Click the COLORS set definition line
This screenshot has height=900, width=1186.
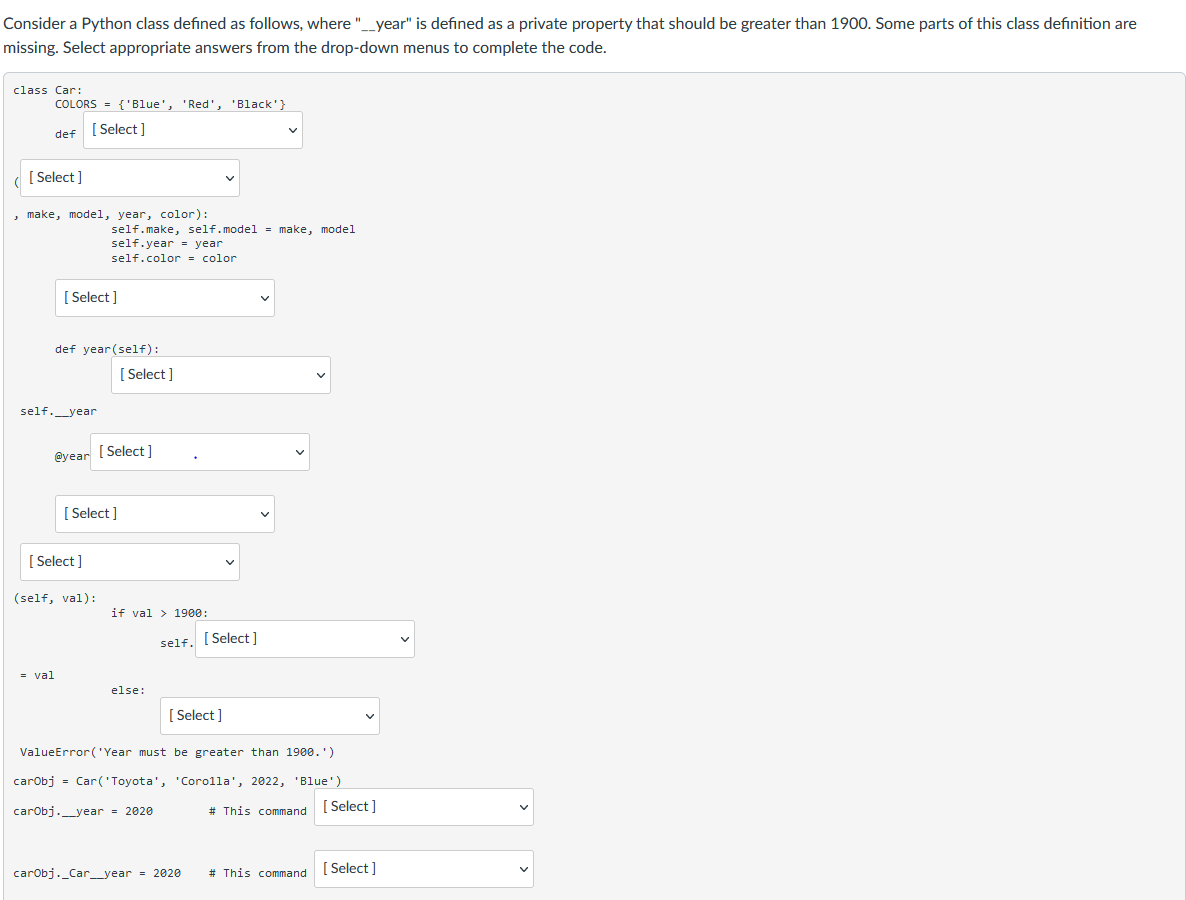tap(170, 104)
